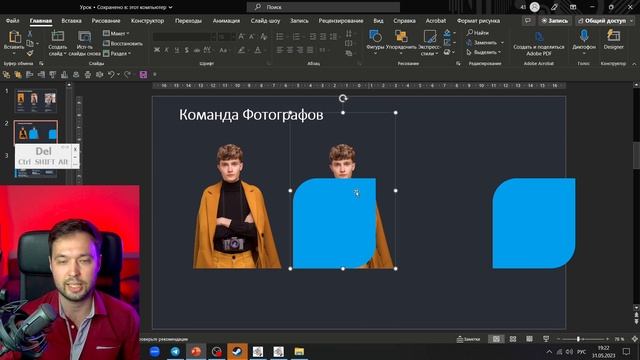Toggle bulleted list
Viewport: 640px width, 360px height.
point(280,37)
